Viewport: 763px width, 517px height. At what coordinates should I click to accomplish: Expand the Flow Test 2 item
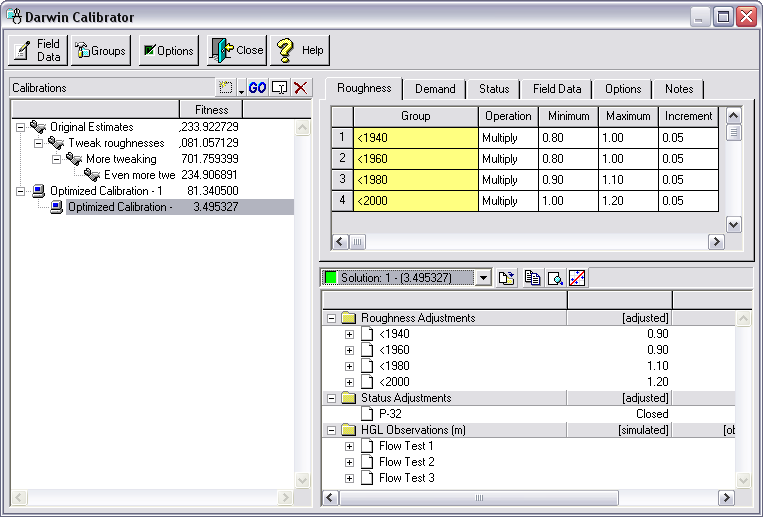[349, 462]
